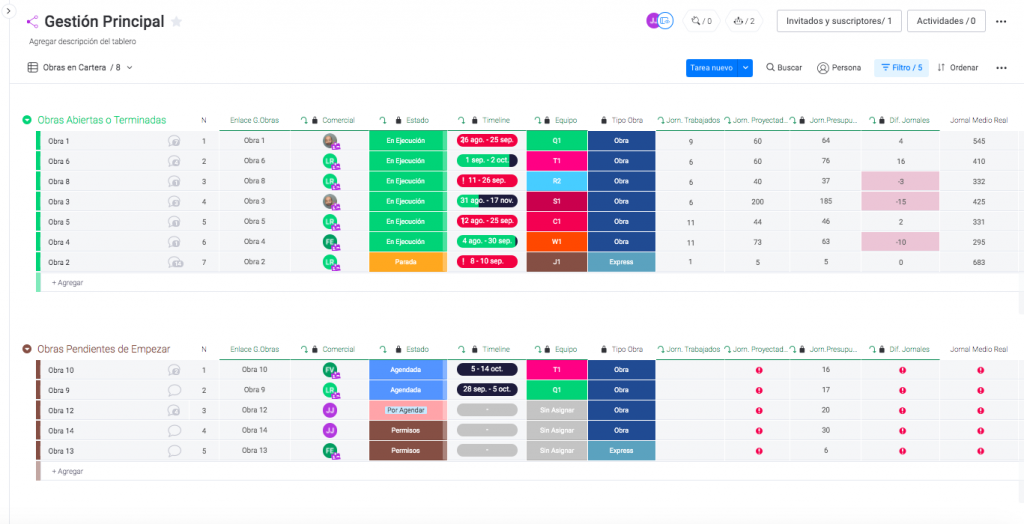
Task: Star the Gestión Principal board as favorite
Action: coord(177,22)
